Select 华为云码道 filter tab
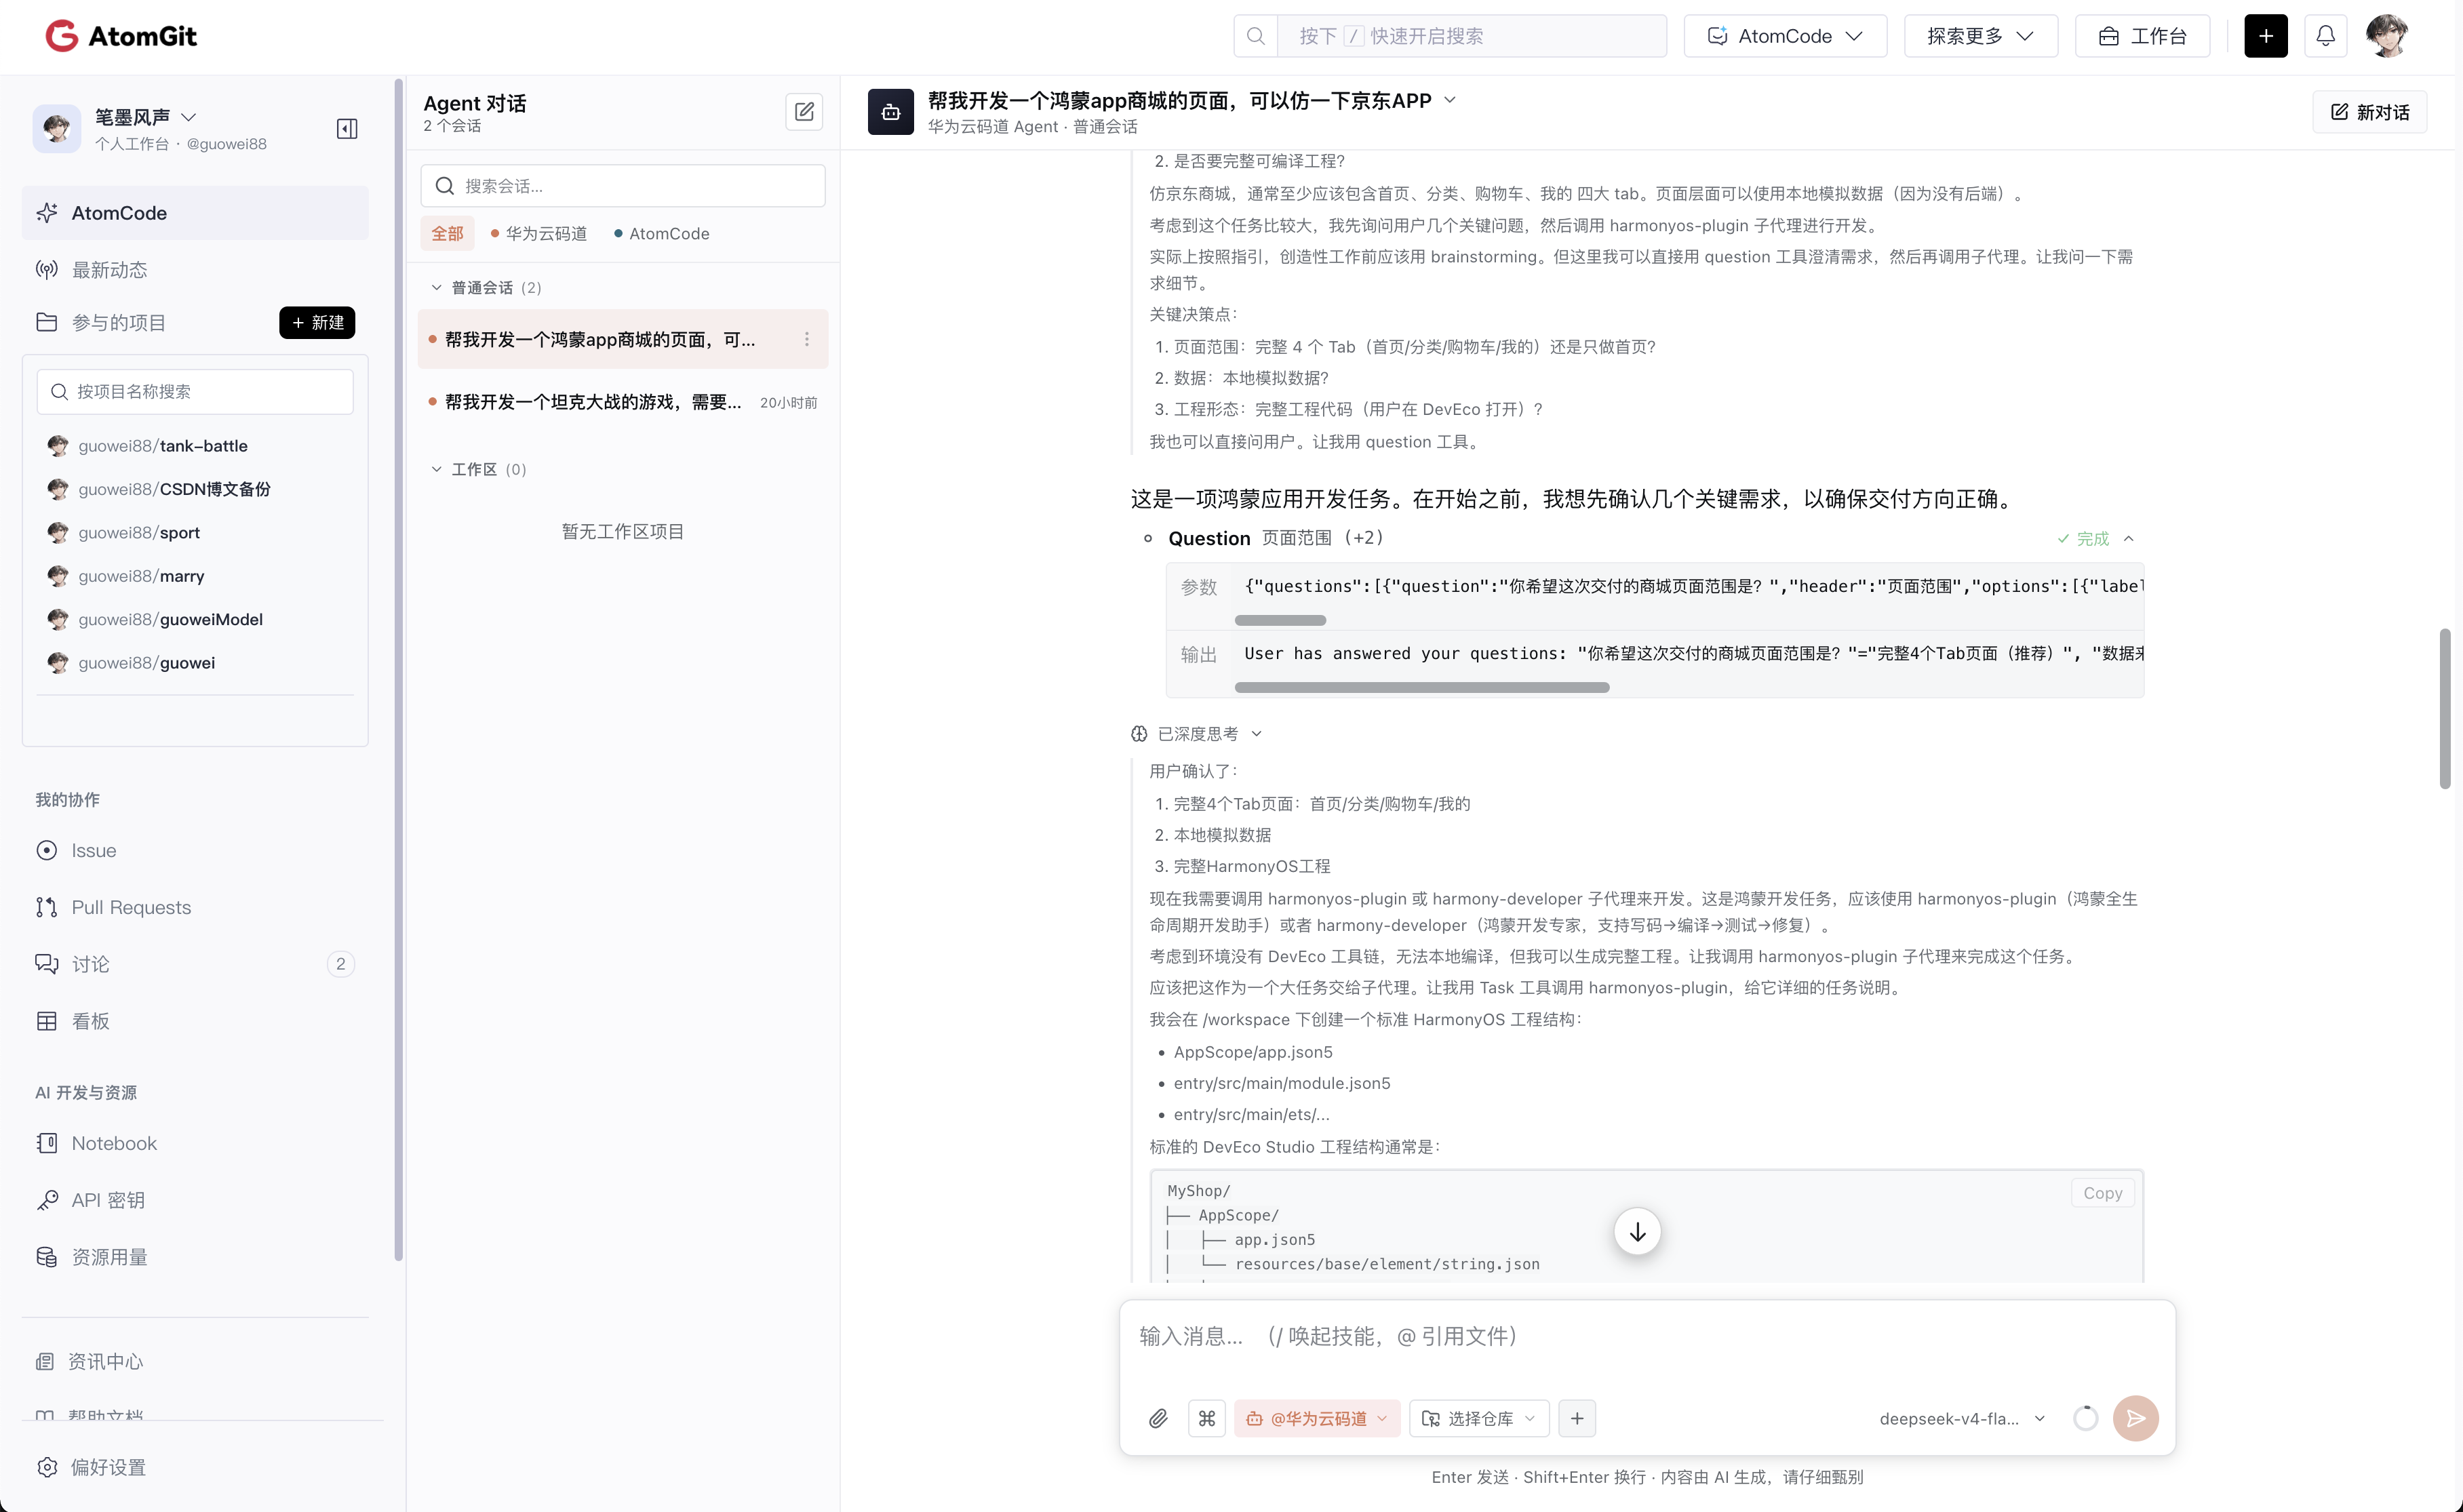 click(539, 234)
